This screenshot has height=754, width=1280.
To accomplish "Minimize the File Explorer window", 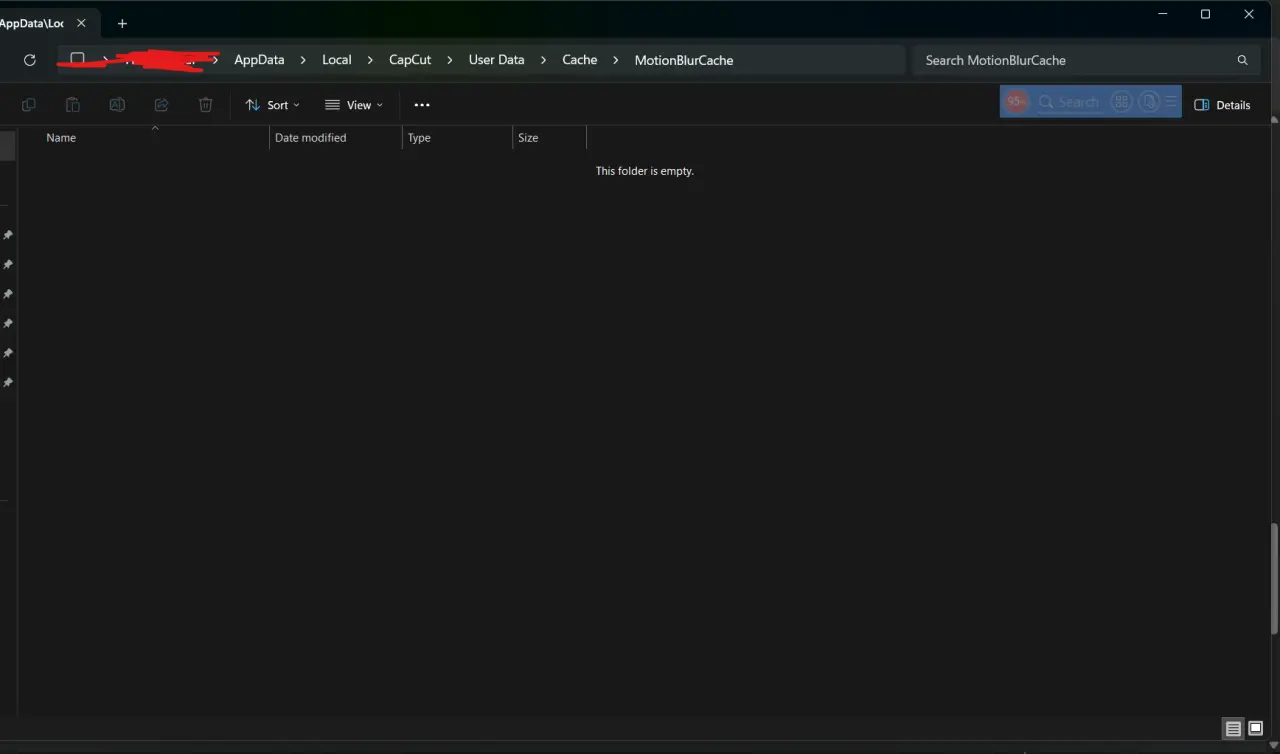I will 1163,14.
